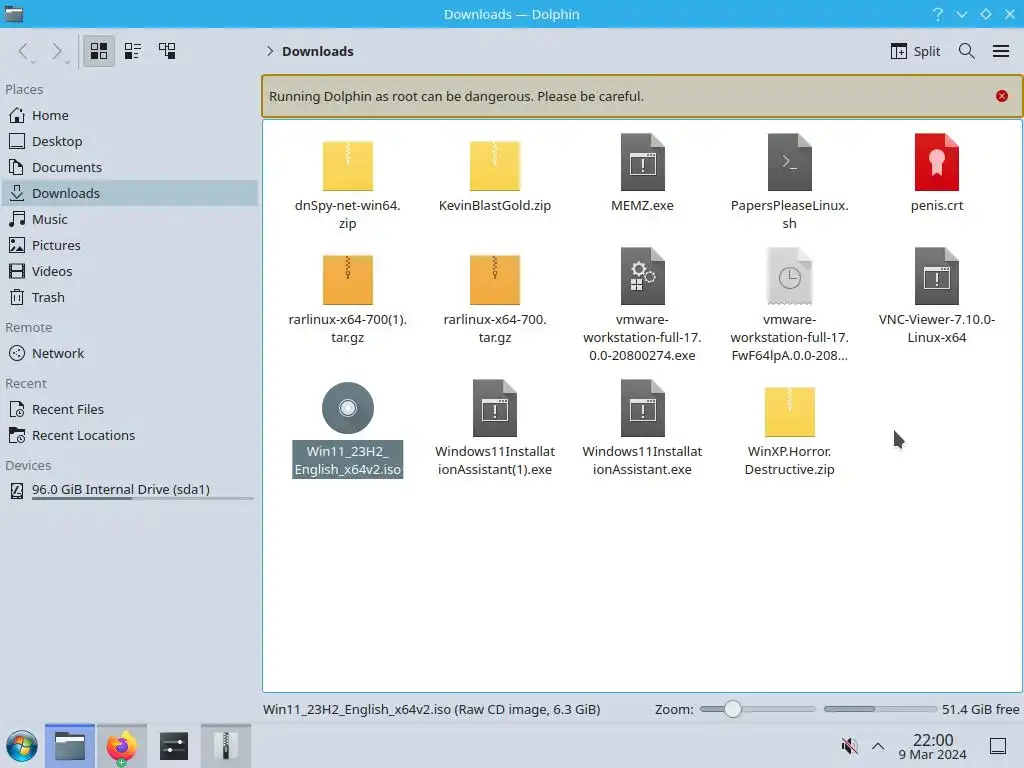The height and width of the screenshot is (768, 1024).
Task: Open Pictures in Places
Action: [129, 246]
